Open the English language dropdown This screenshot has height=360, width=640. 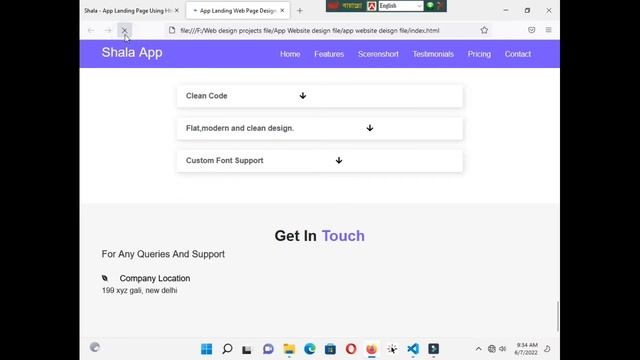point(400,6)
